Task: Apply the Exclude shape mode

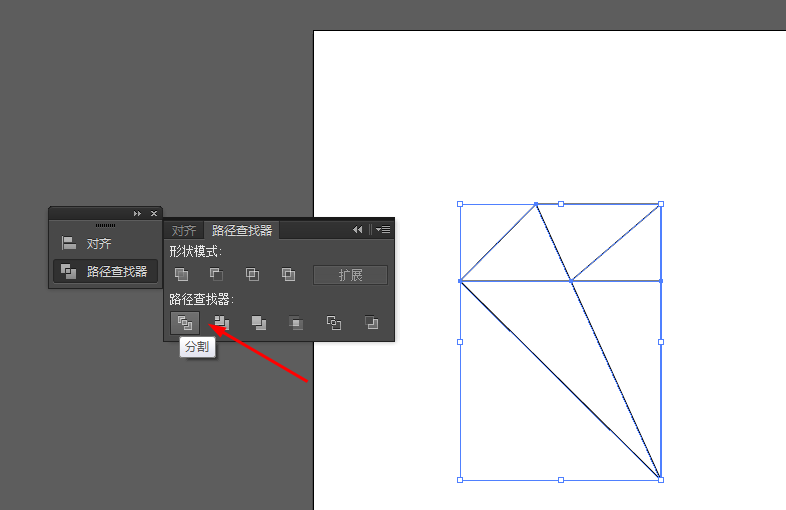Action: pos(288,274)
